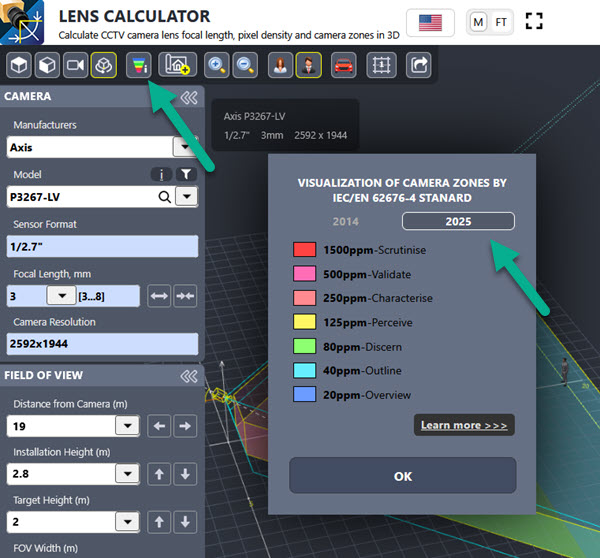The width and height of the screenshot is (600, 558).
Task: Collapse the FIELD OF VIEW panel
Action: click(x=189, y=377)
